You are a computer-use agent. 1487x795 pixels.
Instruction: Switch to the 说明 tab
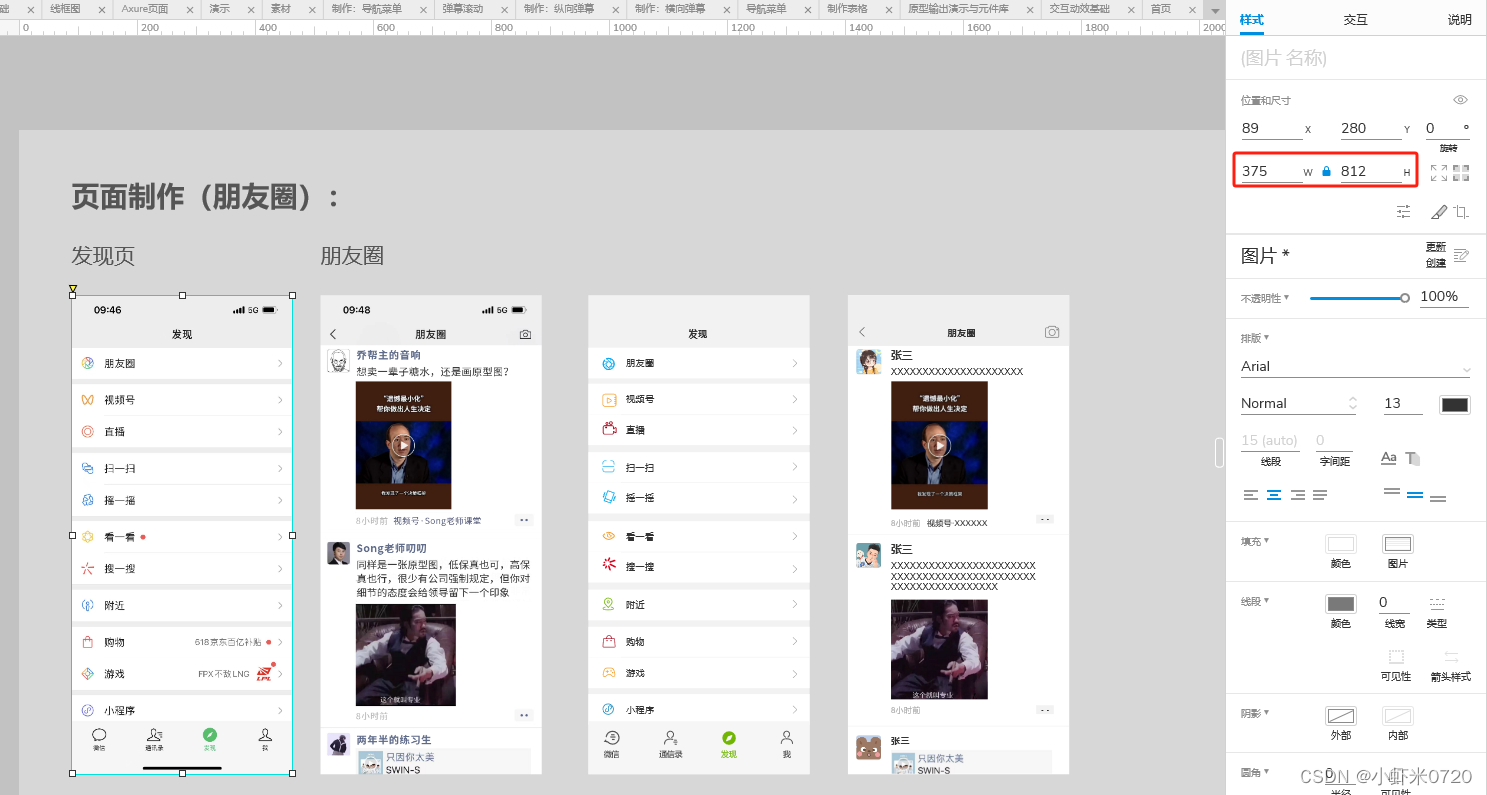[x=1459, y=19]
